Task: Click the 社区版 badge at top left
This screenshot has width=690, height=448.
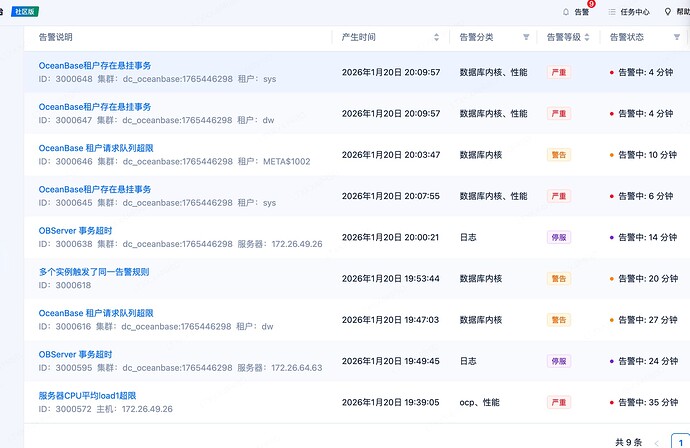Action: point(26,12)
